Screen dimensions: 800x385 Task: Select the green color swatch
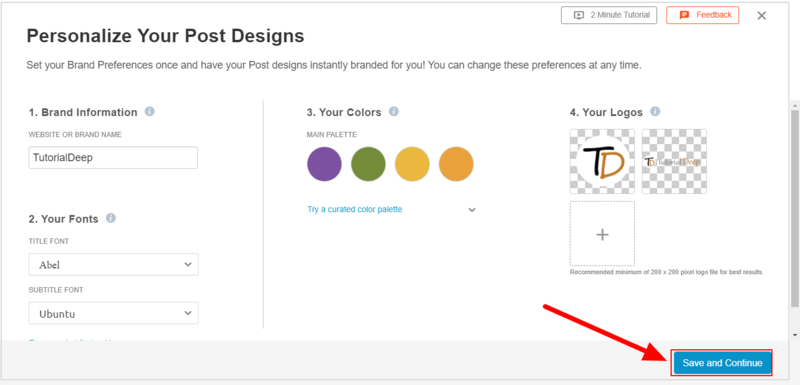point(368,164)
